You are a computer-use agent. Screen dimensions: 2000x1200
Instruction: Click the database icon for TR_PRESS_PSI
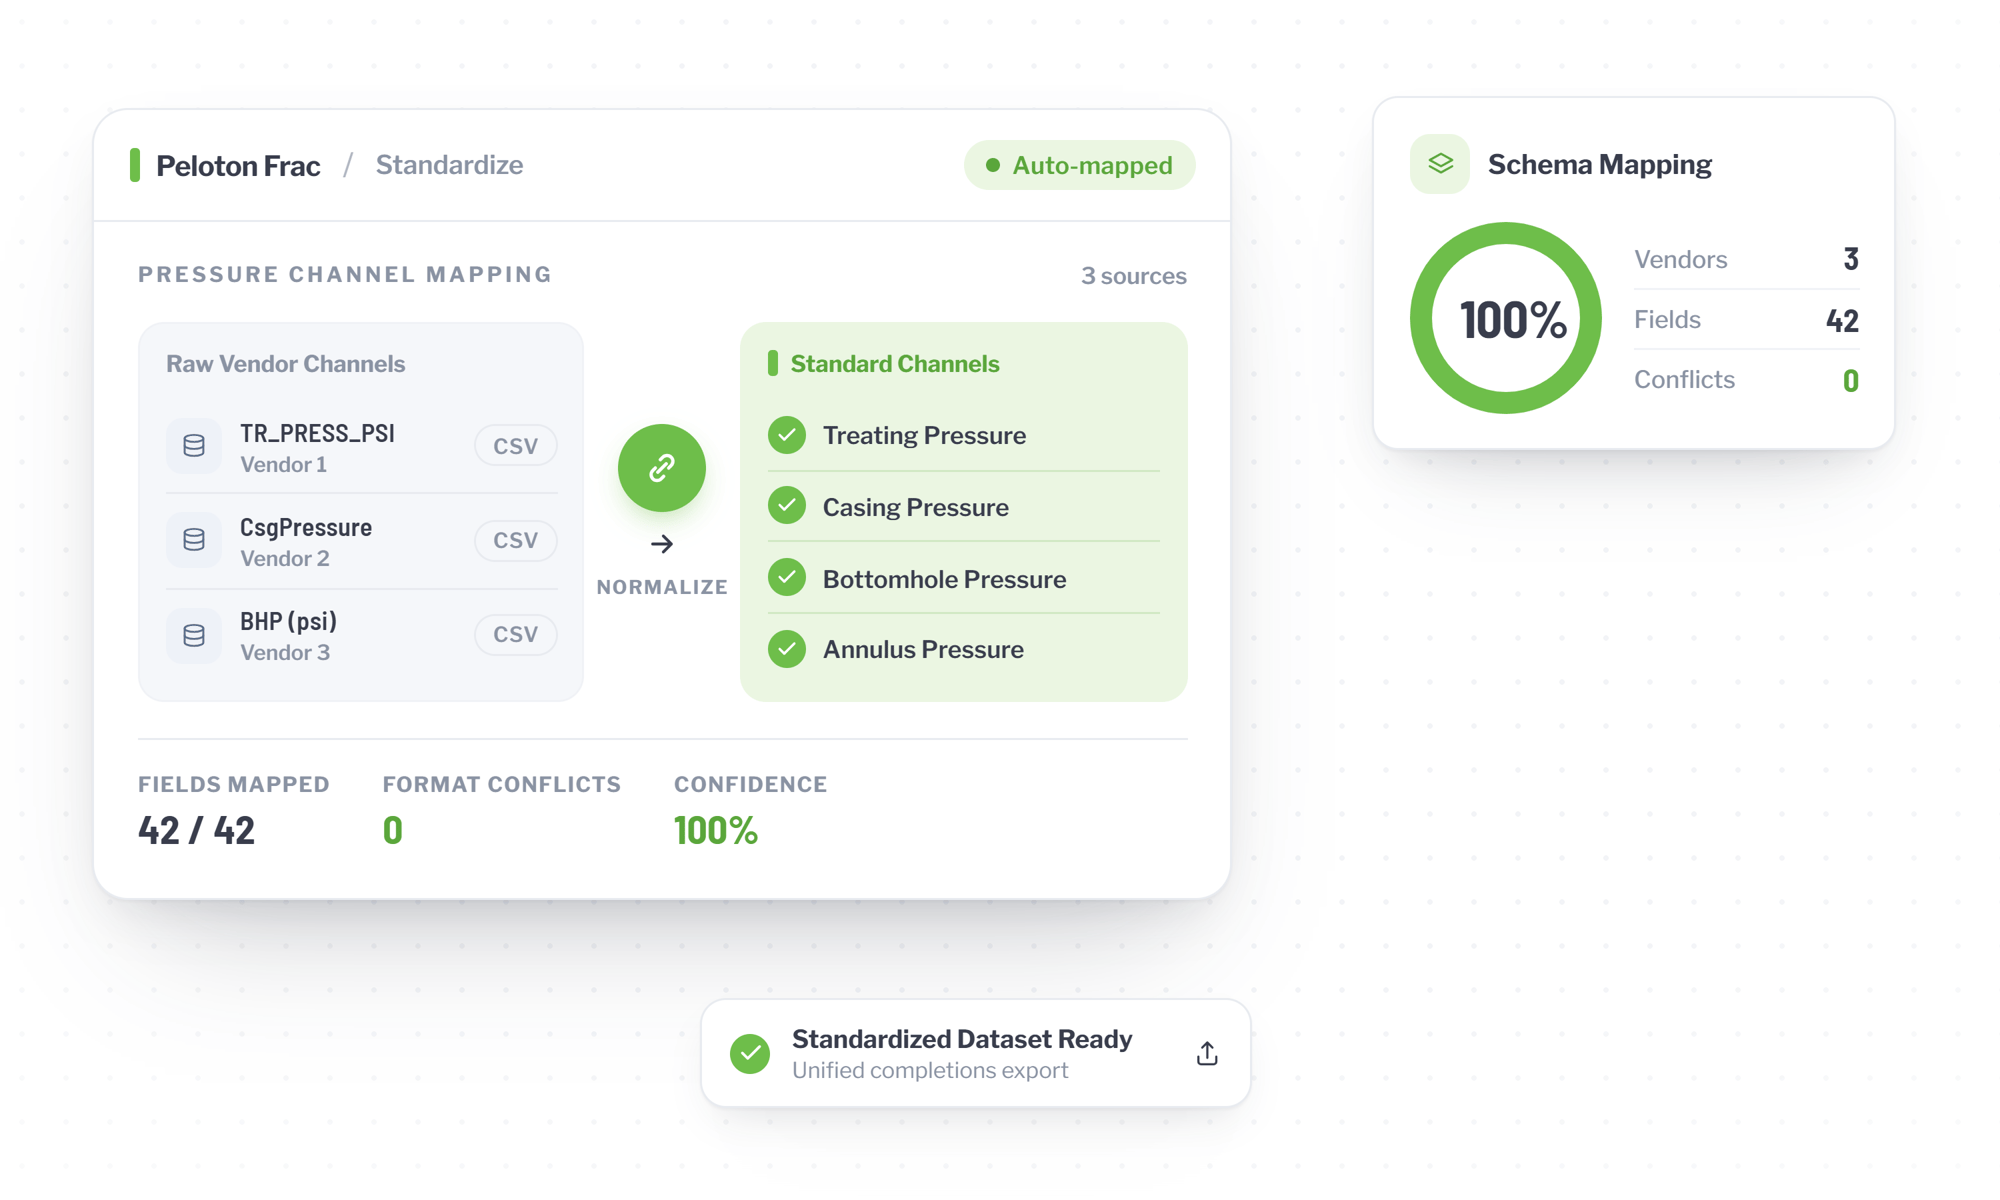click(194, 446)
